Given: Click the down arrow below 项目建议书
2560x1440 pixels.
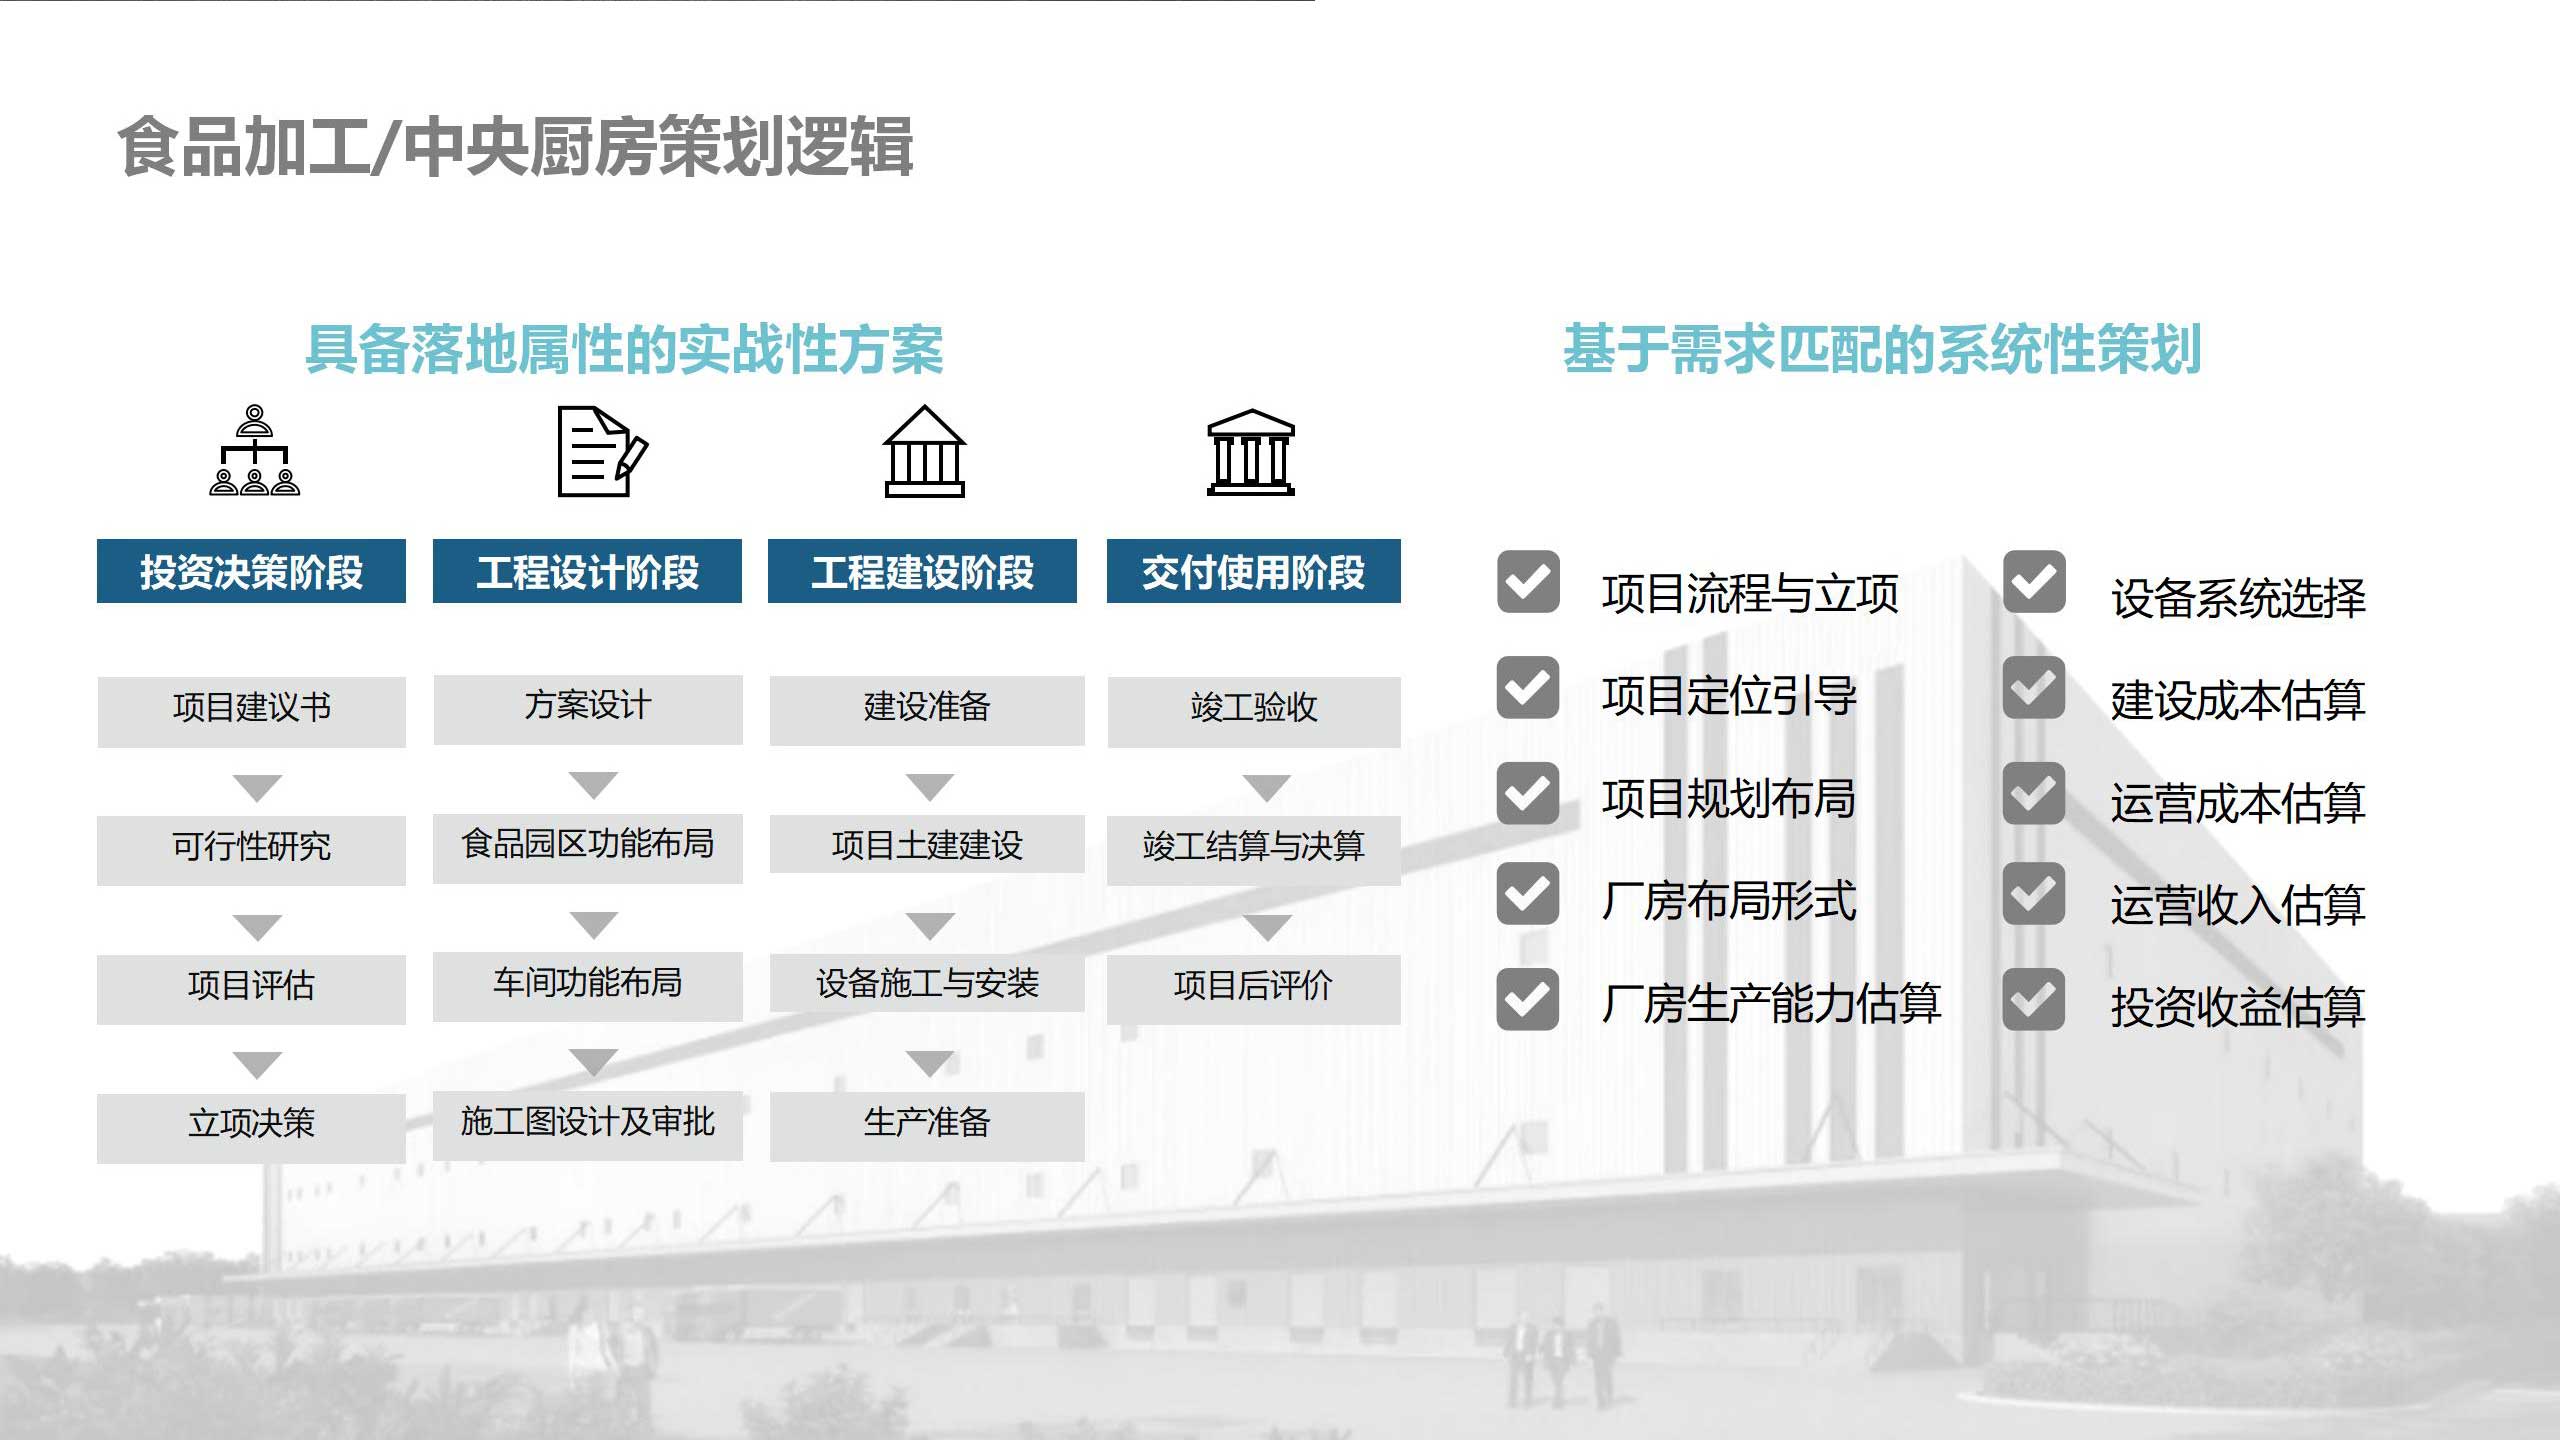Looking at the screenshot, I should tap(257, 787).
